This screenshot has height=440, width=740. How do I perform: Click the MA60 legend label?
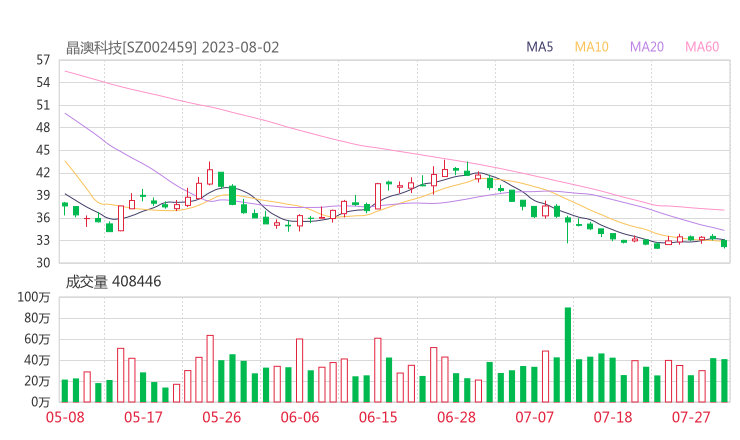point(702,47)
